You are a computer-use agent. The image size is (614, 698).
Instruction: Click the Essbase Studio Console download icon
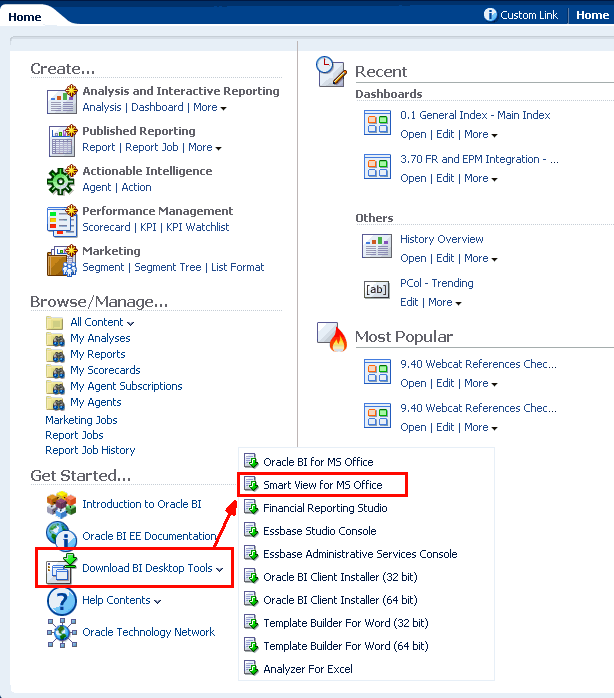[251, 530]
